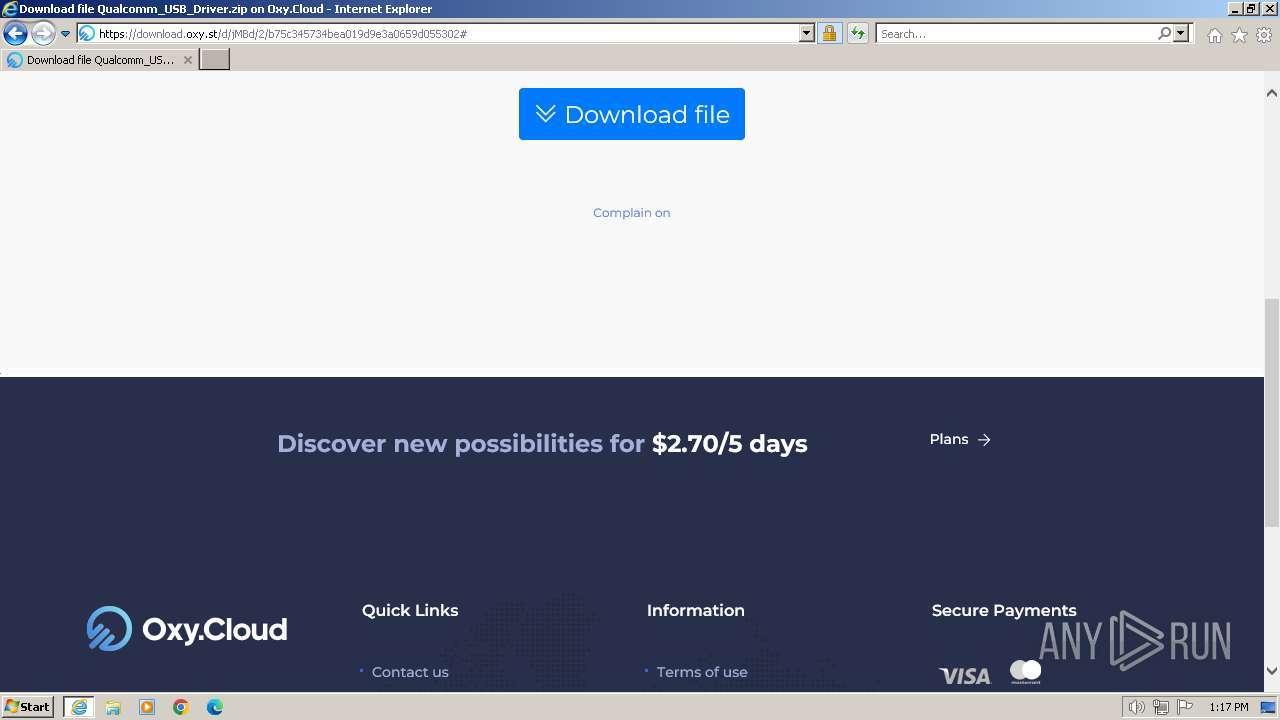
Task: Click the blue Download file button
Action: pyautogui.click(x=632, y=114)
